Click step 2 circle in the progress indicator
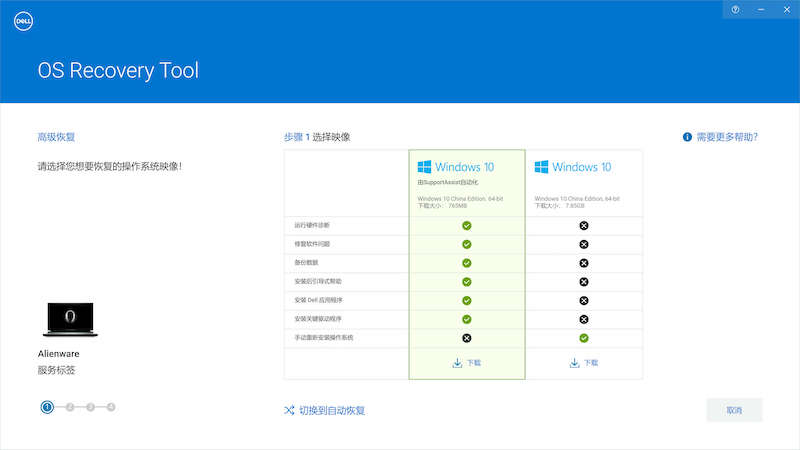Image resolution: width=800 pixels, height=450 pixels. [70, 407]
